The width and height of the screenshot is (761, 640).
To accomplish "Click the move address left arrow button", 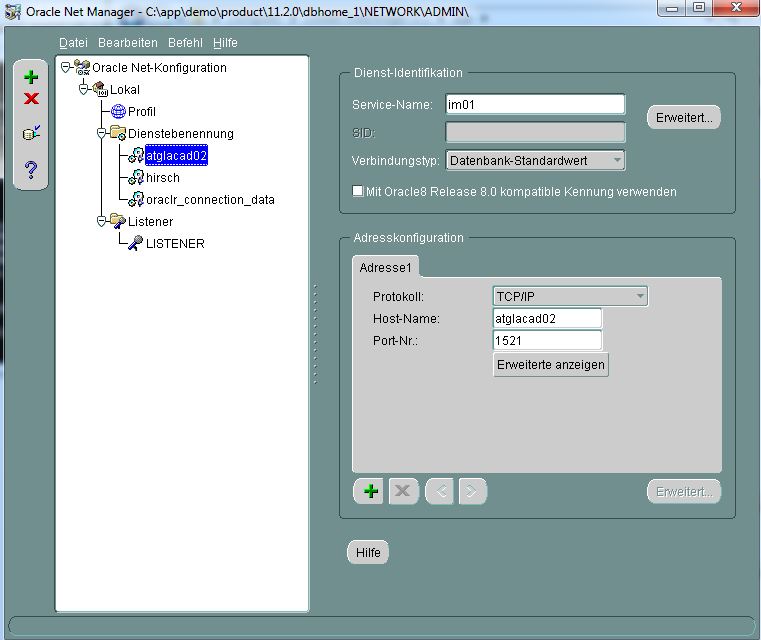I will point(440,491).
